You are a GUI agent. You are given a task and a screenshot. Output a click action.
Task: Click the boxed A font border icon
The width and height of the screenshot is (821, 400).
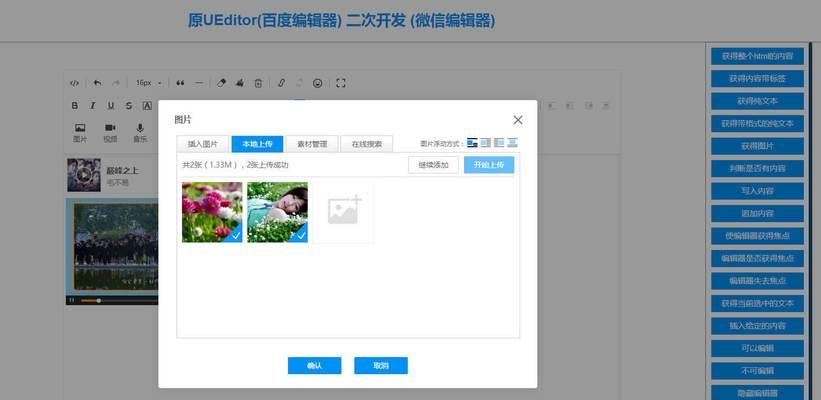tap(147, 106)
